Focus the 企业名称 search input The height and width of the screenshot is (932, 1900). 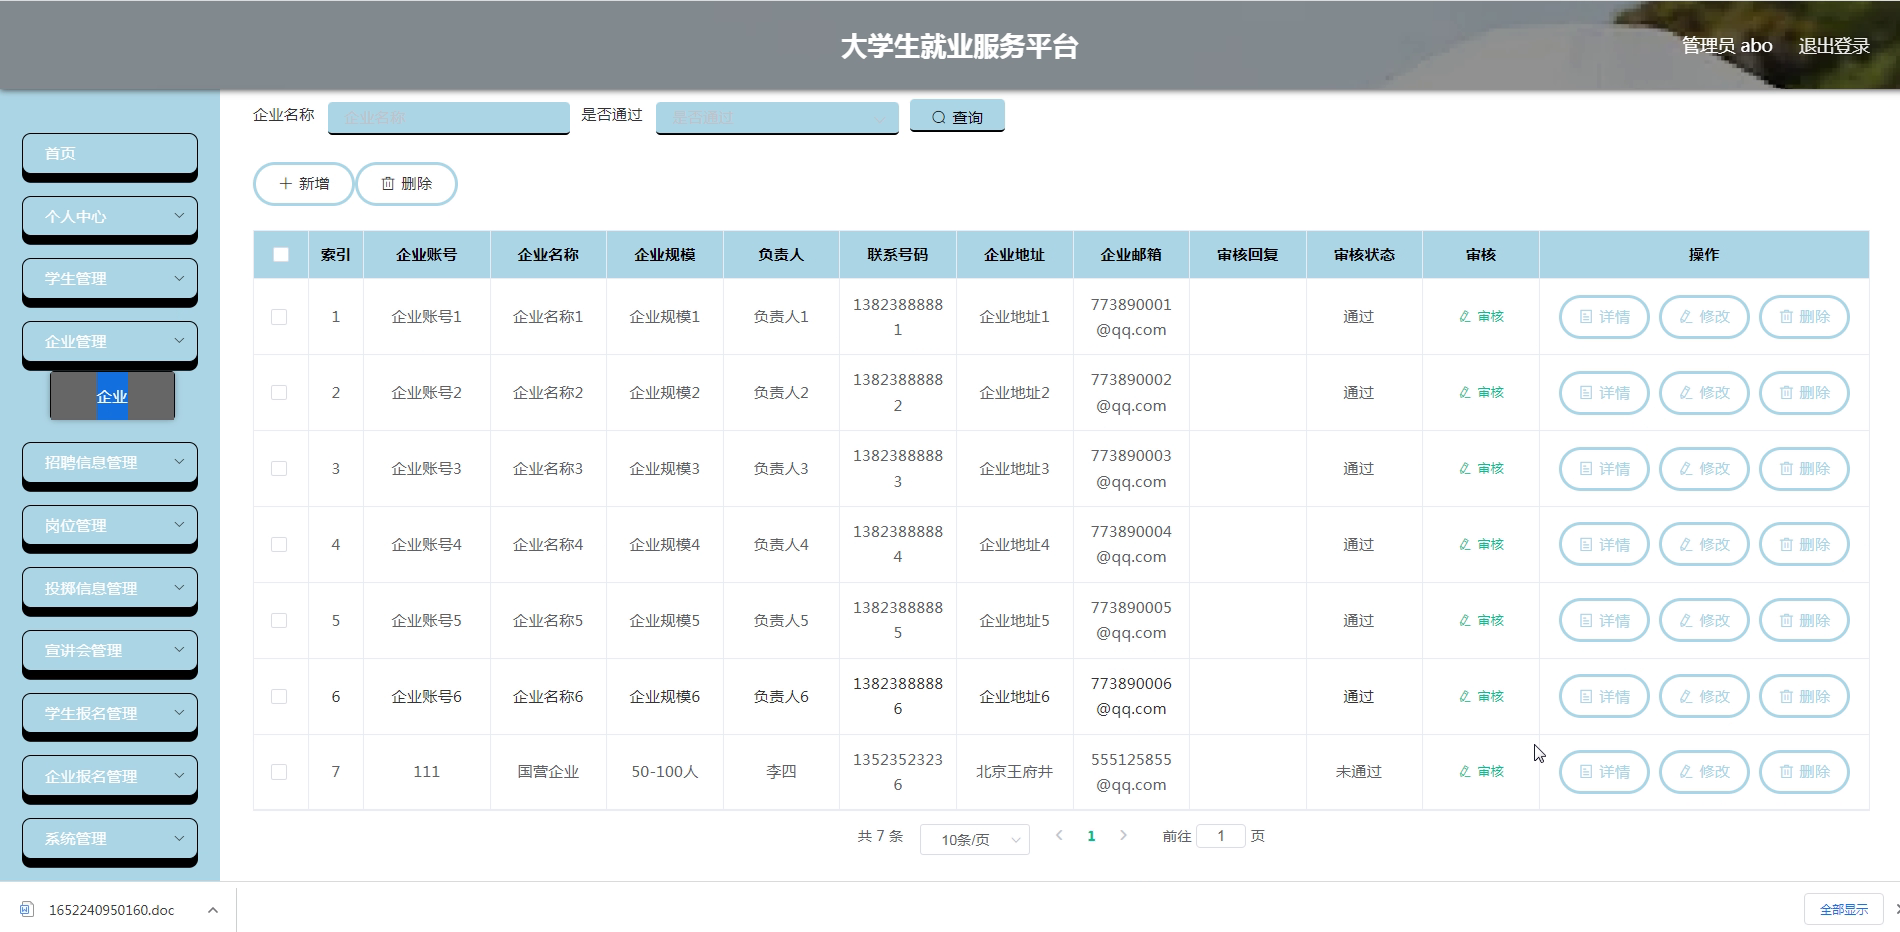click(449, 118)
